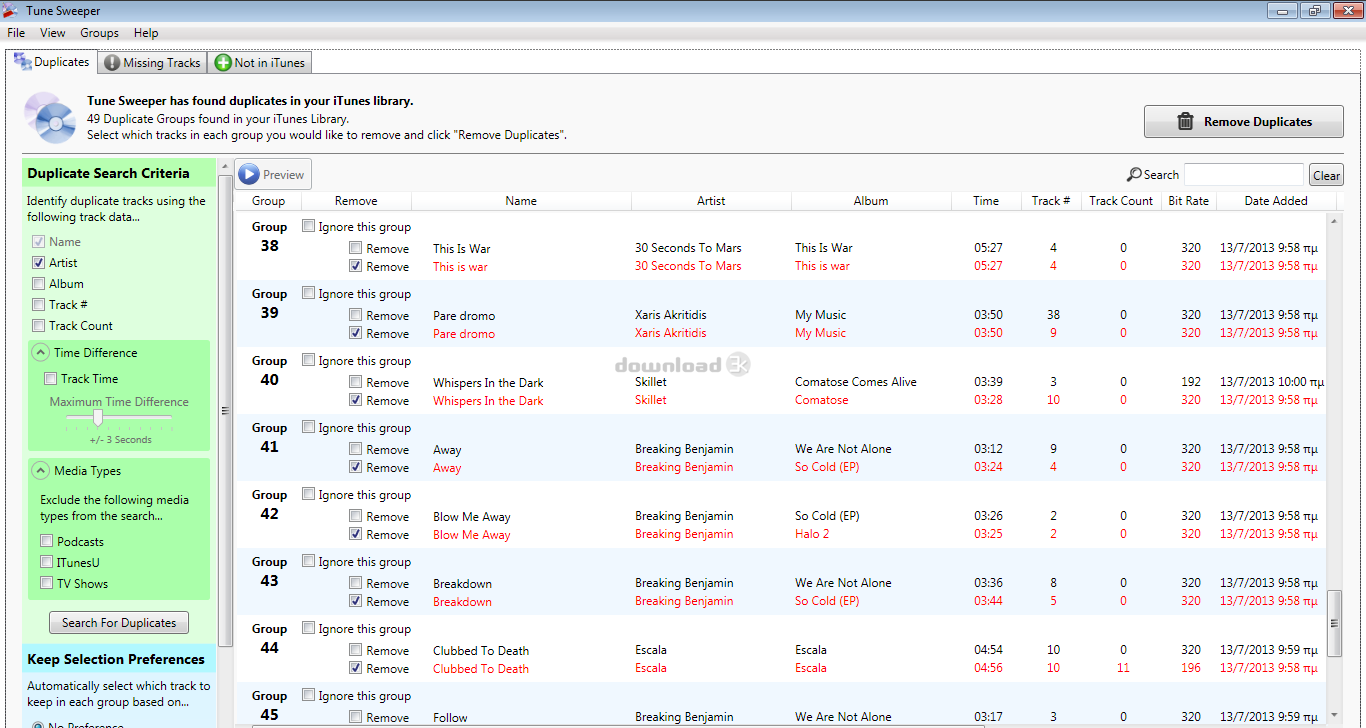Image resolution: width=1366 pixels, height=728 pixels.
Task: Sort by the Bit Rate column header
Action: (x=1189, y=201)
